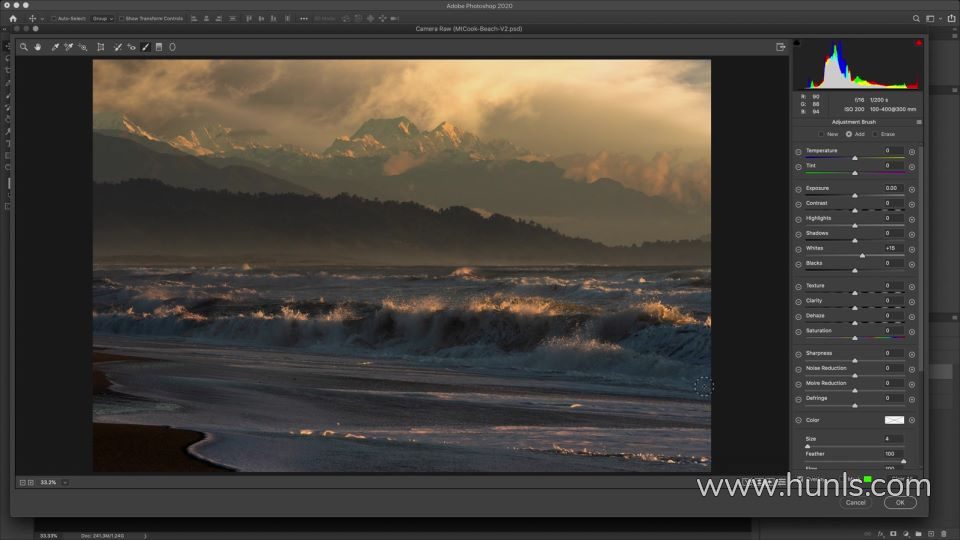Increase Clarity with the plus button
Screen dimensions: 960x540
click(x=912, y=302)
